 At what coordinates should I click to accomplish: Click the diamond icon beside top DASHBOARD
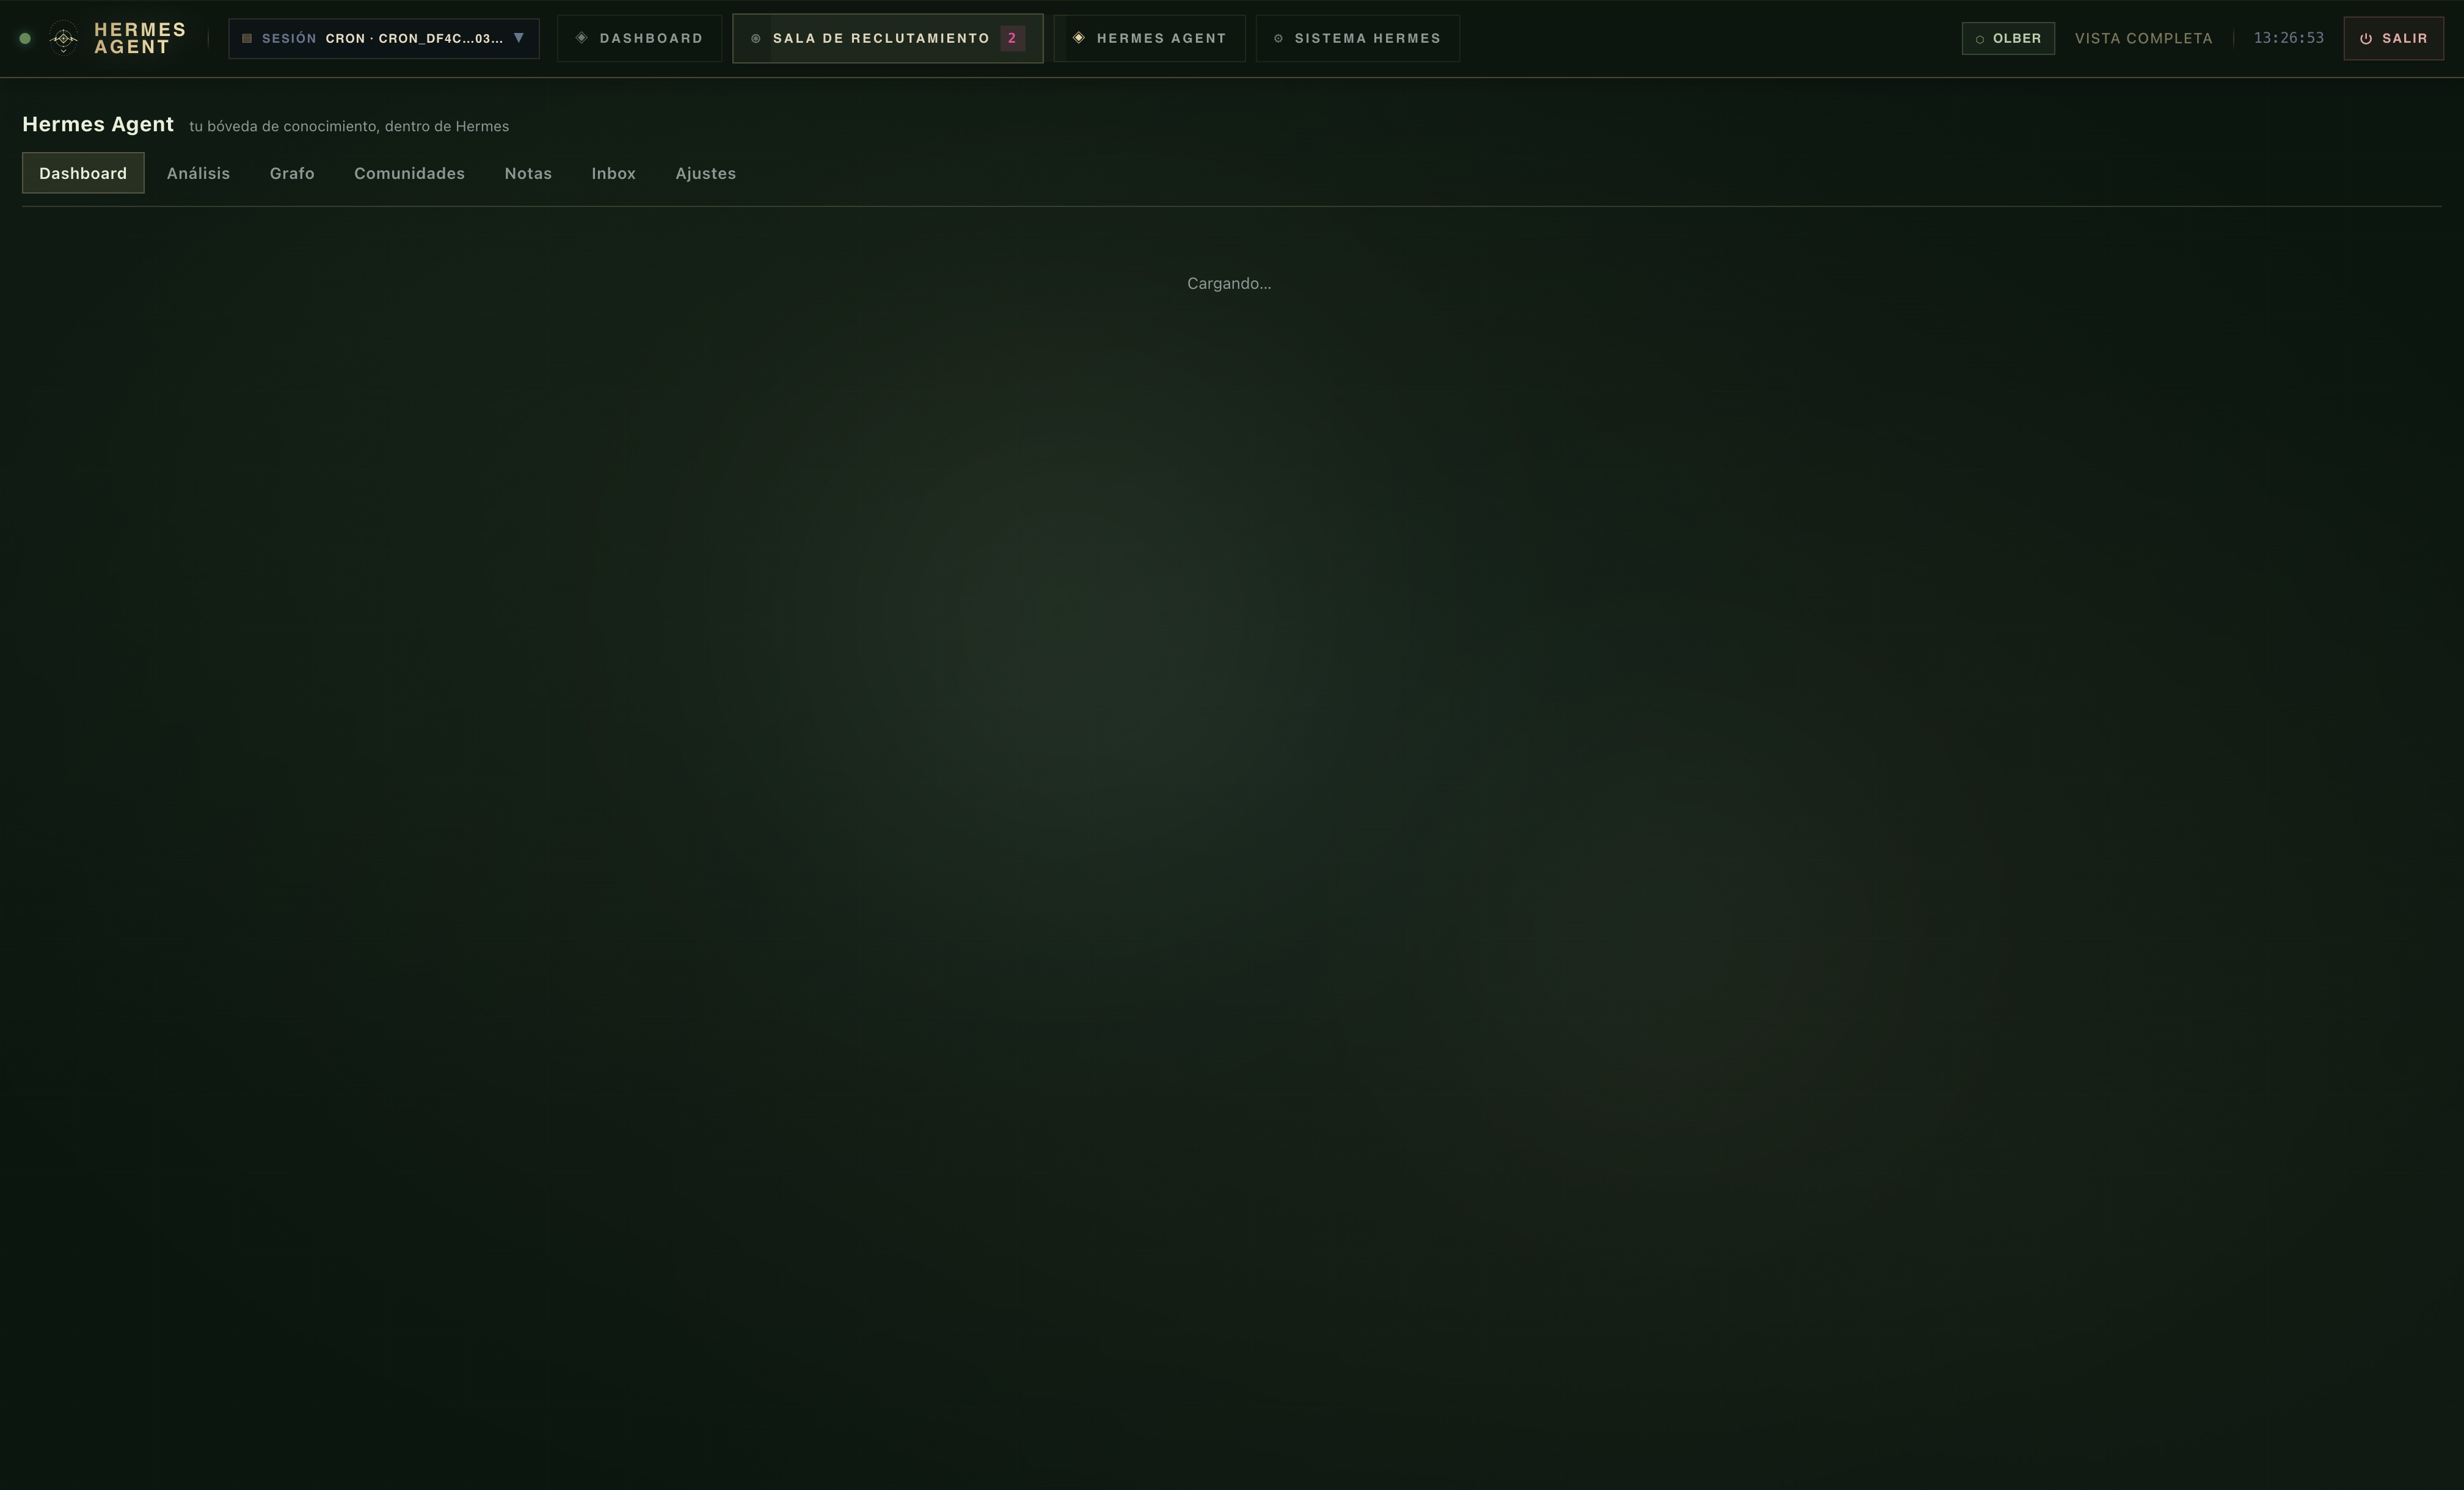[581, 38]
